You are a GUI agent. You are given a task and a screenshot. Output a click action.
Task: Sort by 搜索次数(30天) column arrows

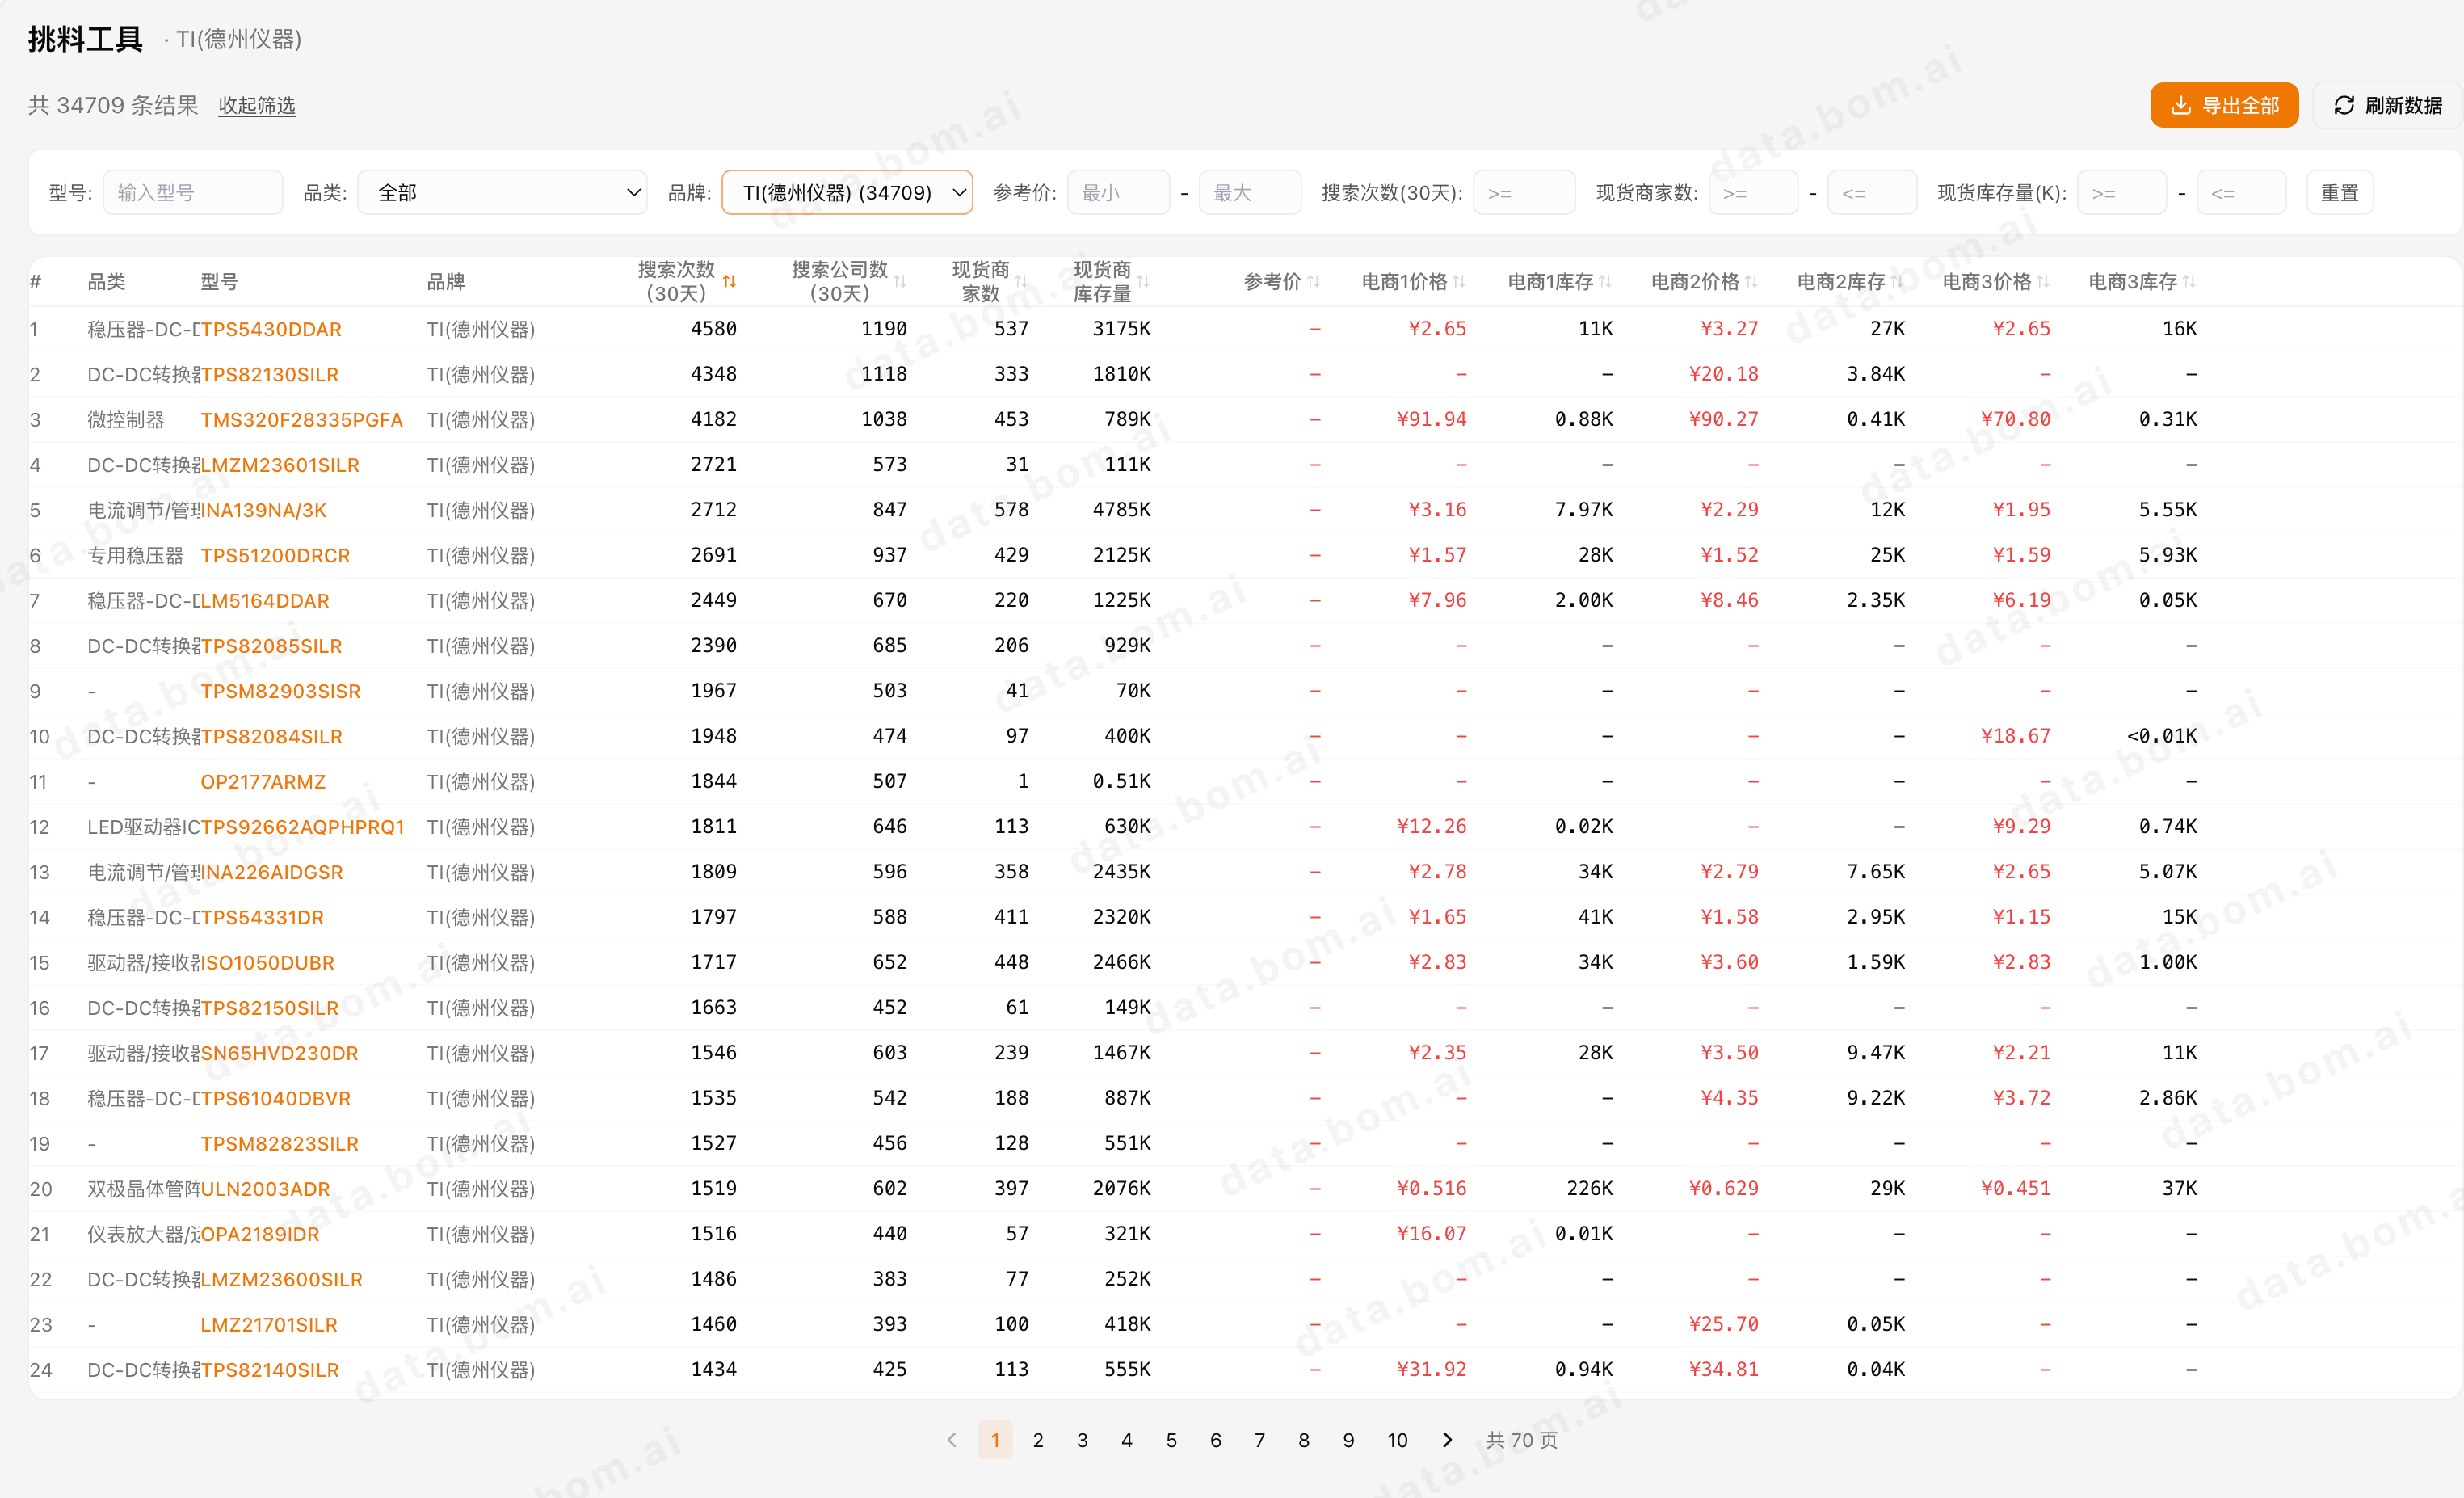pos(730,282)
